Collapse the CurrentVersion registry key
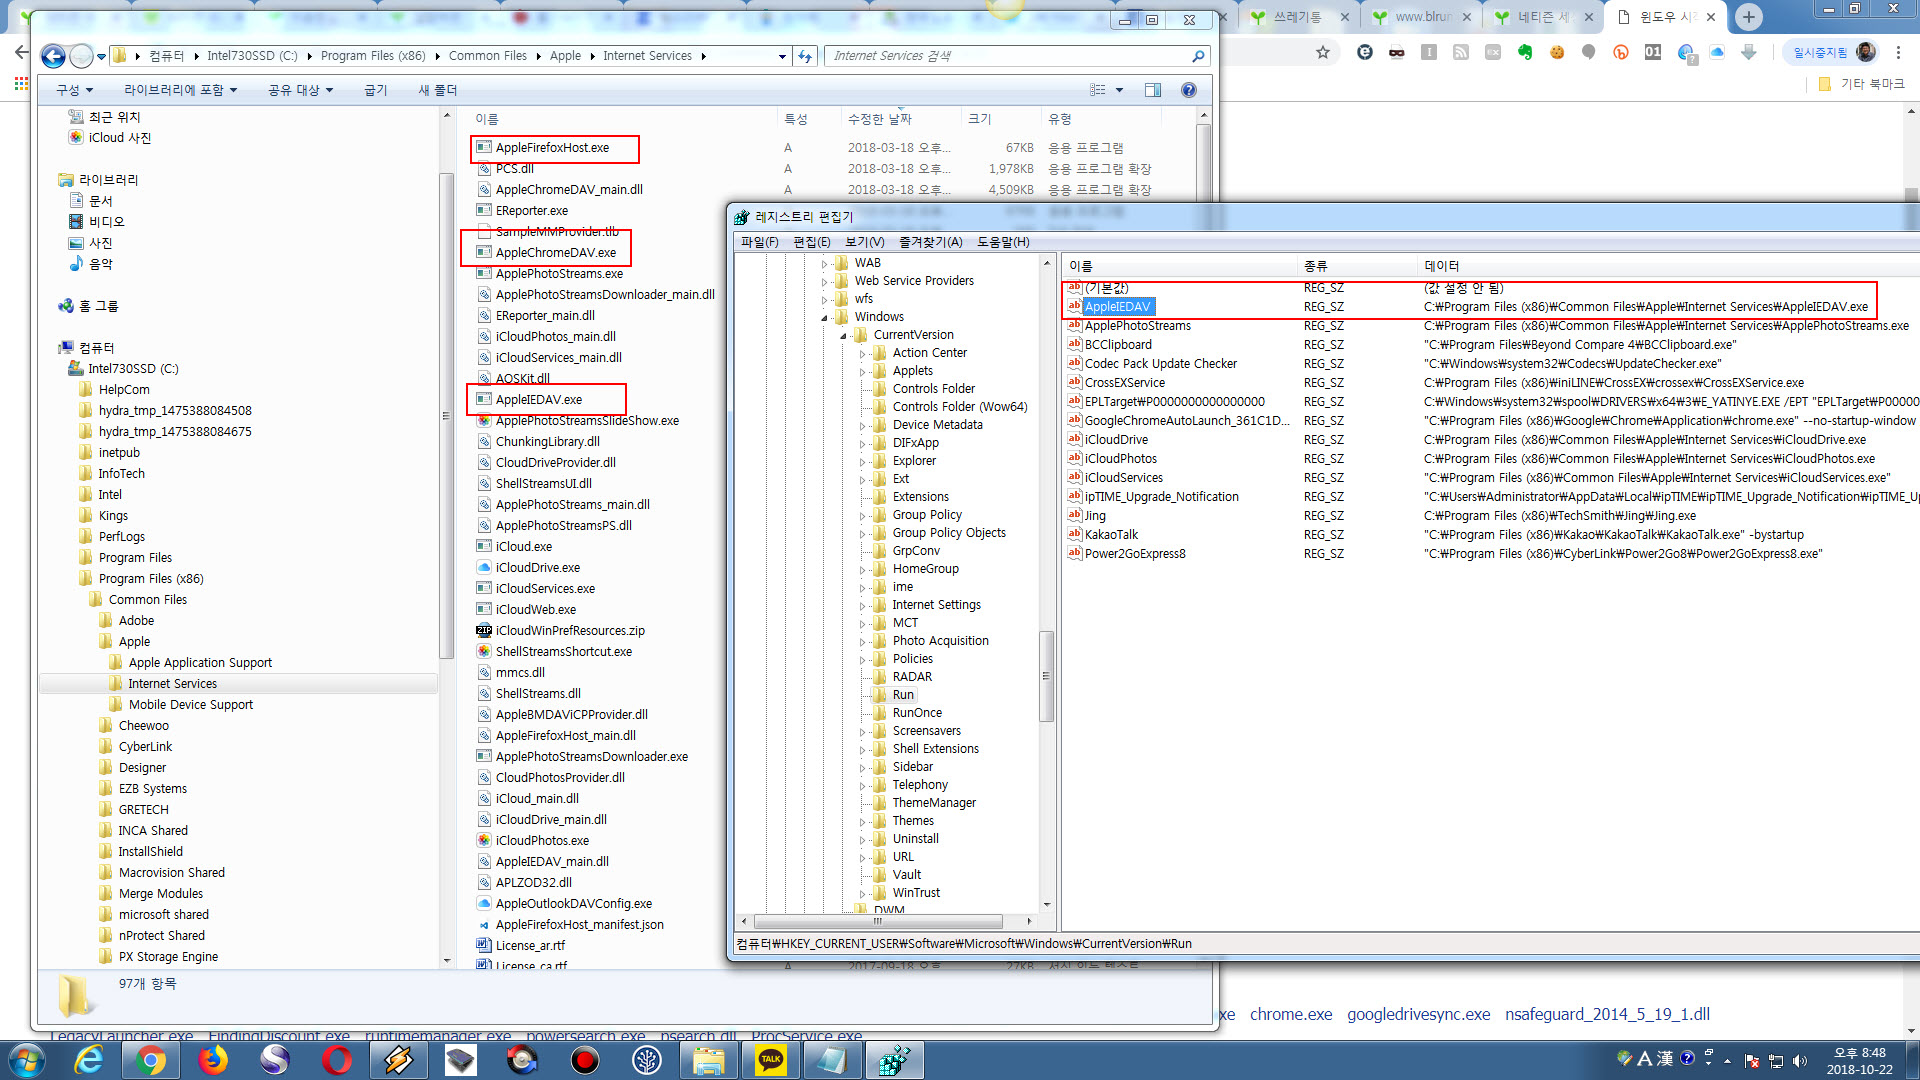1920x1080 pixels. tap(843, 336)
